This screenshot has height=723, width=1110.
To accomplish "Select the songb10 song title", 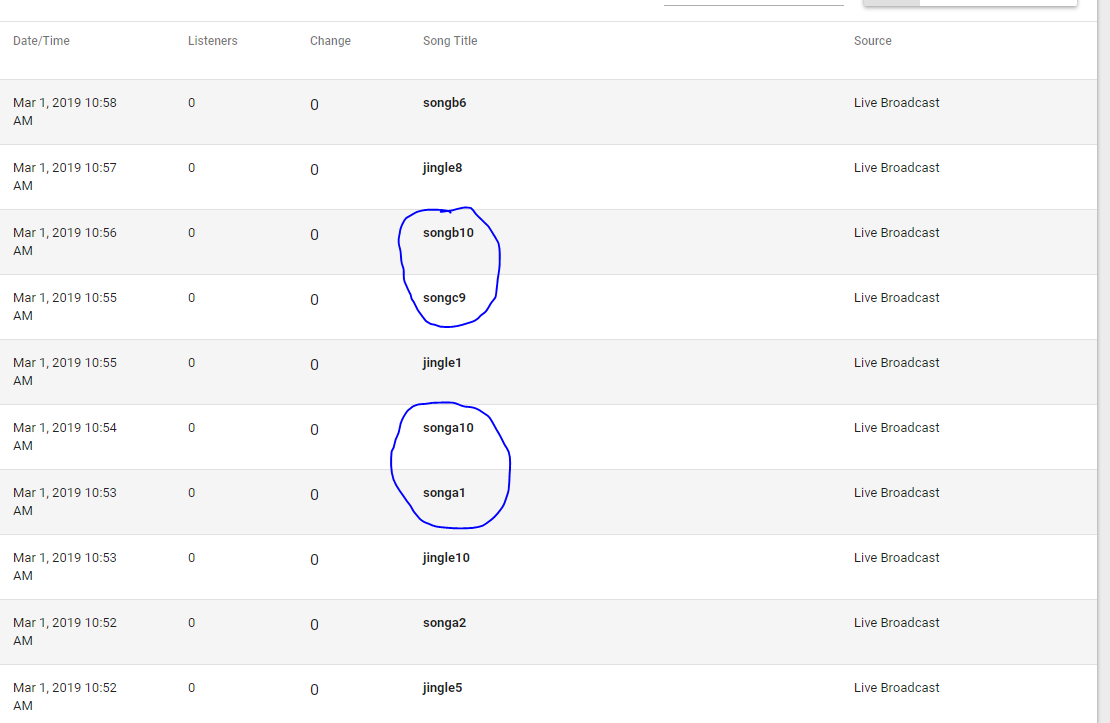I will coord(448,233).
